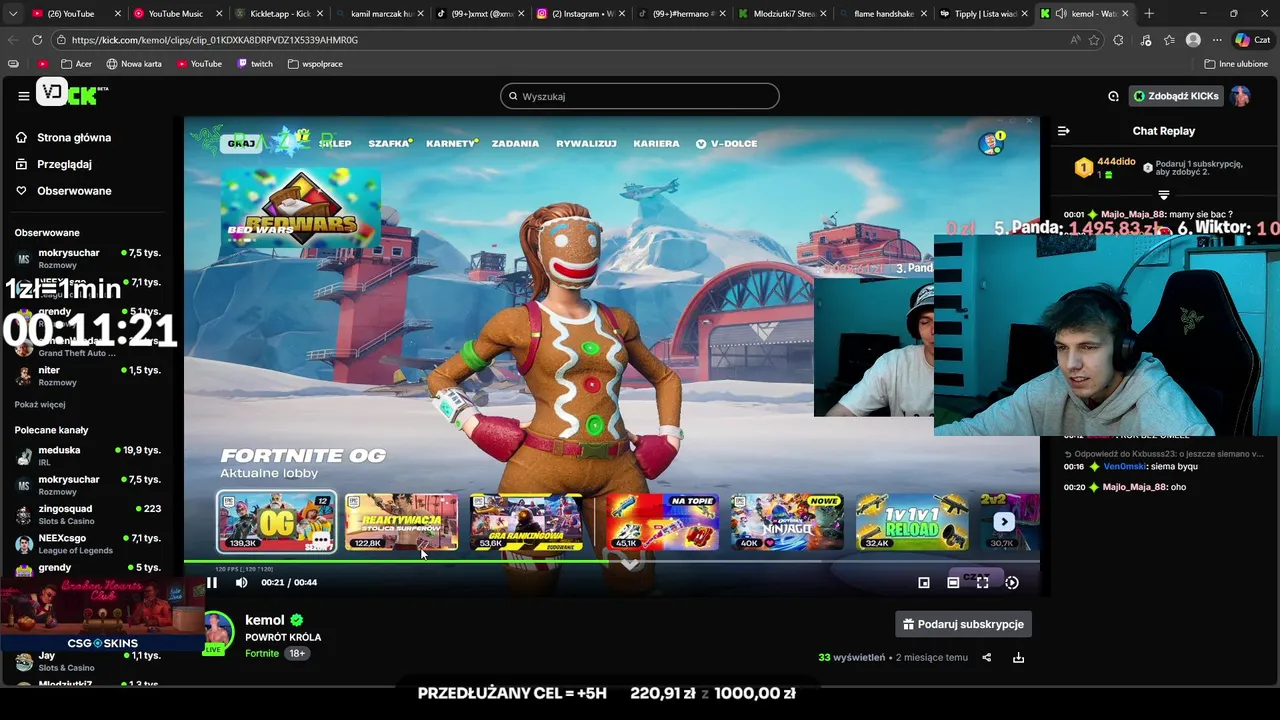This screenshot has height=720, width=1280.
Task: Open the Nowa karta bookmark
Action: pyautogui.click(x=134, y=64)
